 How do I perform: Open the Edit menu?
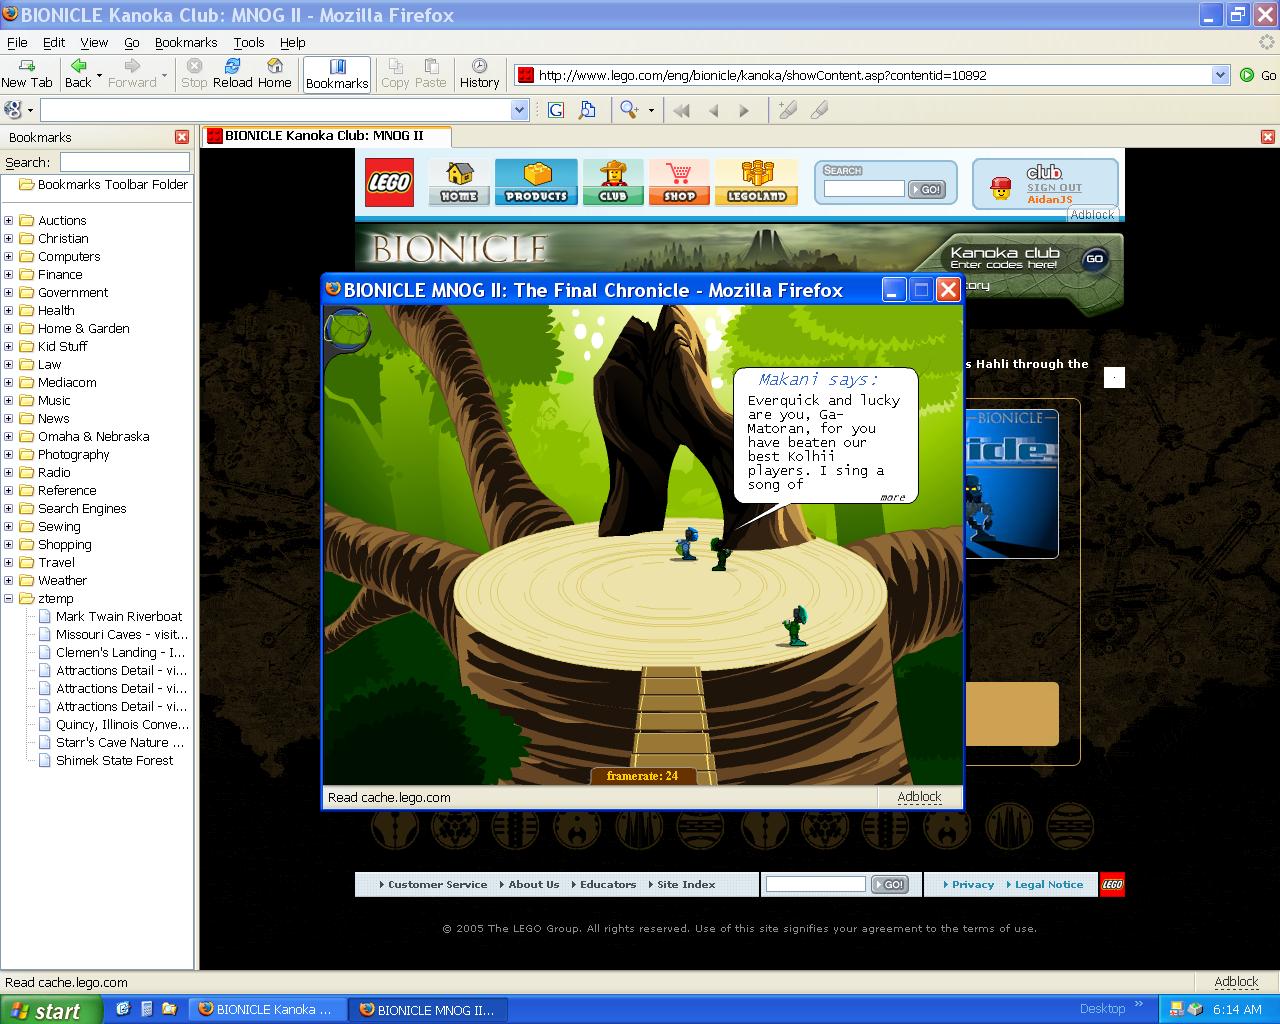point(54,43)
